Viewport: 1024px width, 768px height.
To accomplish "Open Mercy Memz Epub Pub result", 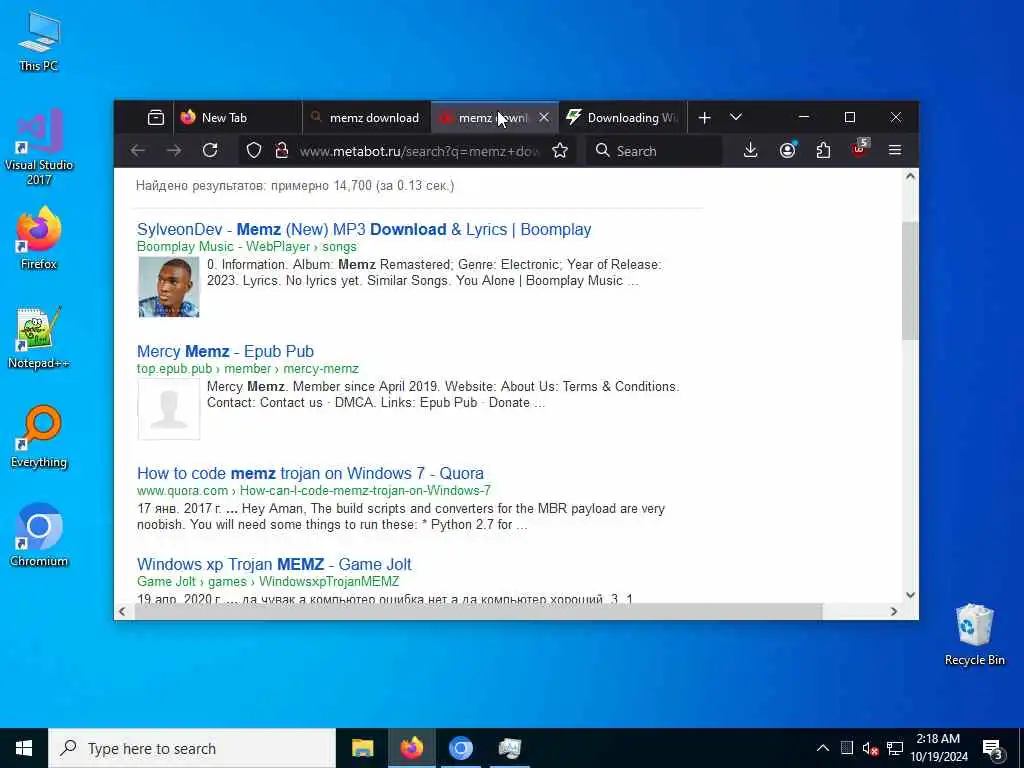I will (225, 351).
